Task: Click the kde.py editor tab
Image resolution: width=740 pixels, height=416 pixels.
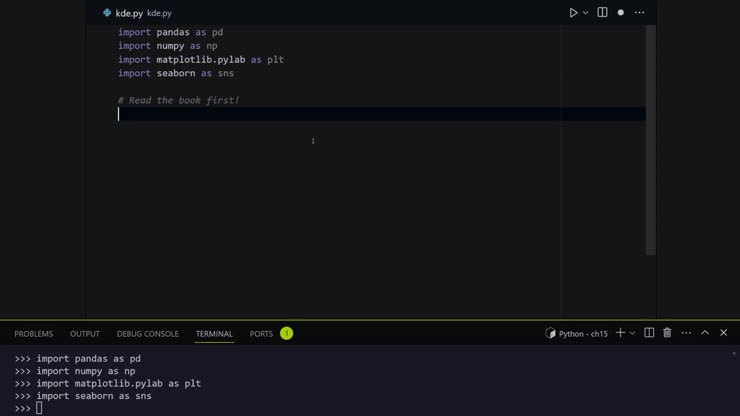Action: (x=129, y=13)
